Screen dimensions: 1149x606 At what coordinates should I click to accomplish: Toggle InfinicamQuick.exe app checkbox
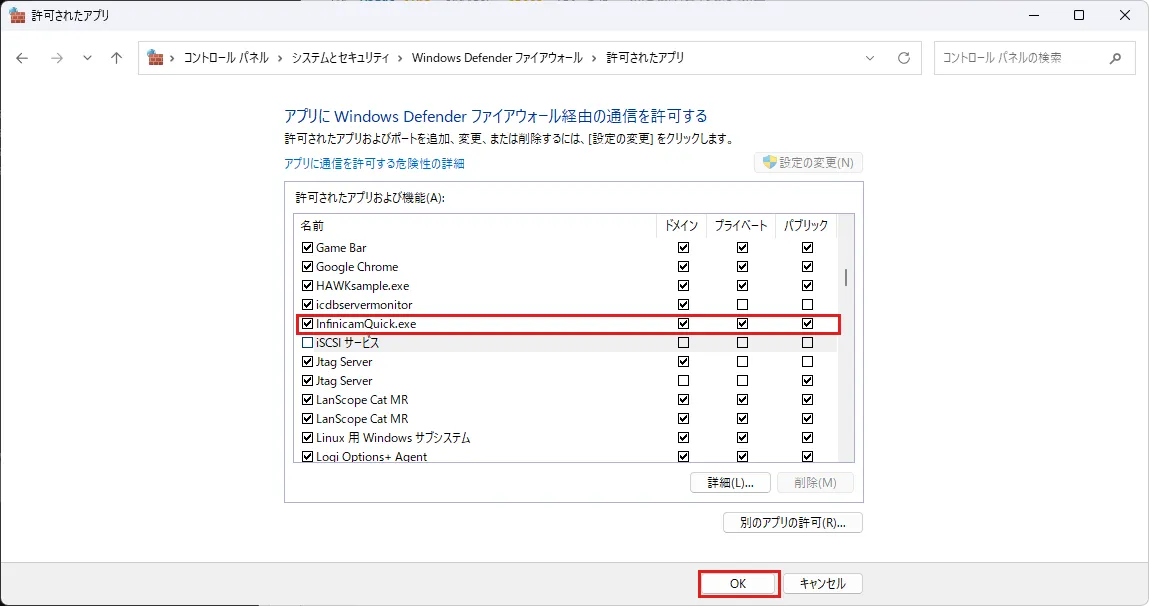[x=308, y=324]
